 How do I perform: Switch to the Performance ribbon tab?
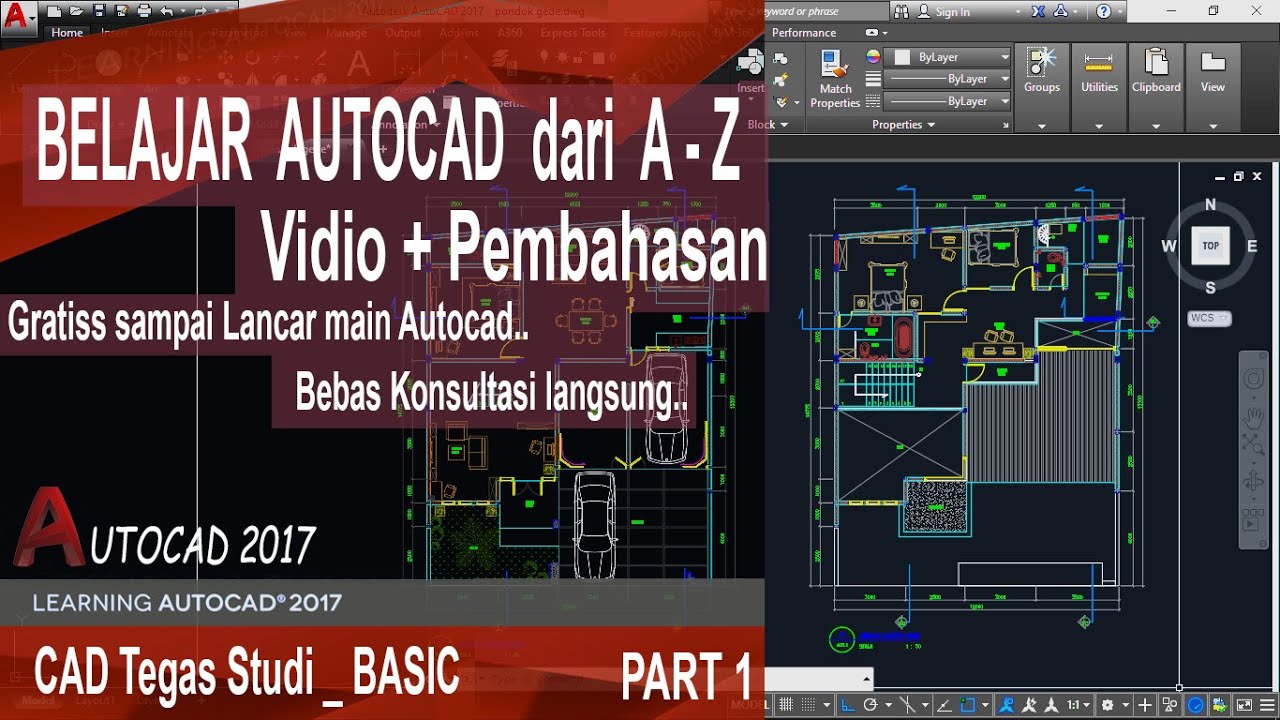point(804,32)
